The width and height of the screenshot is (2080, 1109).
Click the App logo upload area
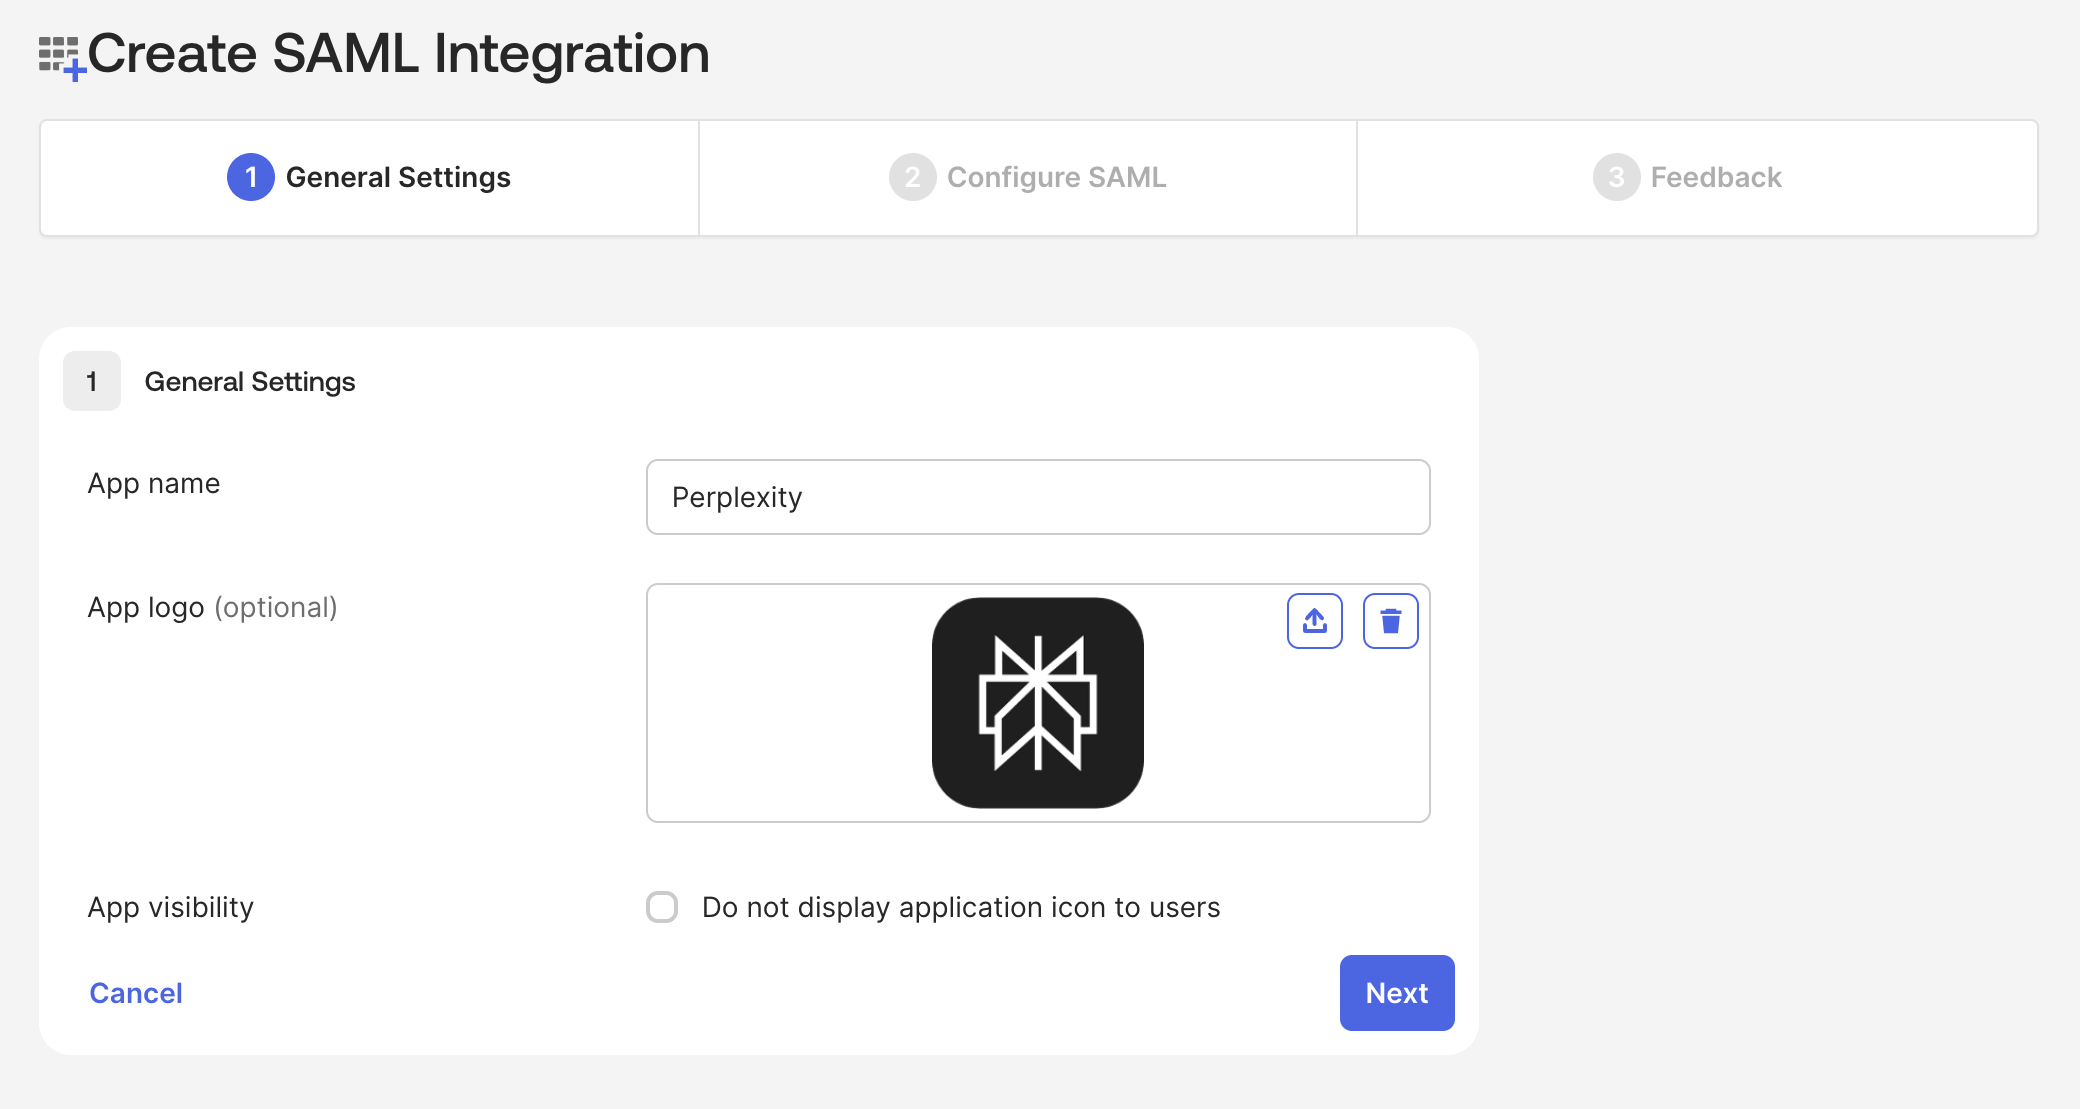point(1038,703)
